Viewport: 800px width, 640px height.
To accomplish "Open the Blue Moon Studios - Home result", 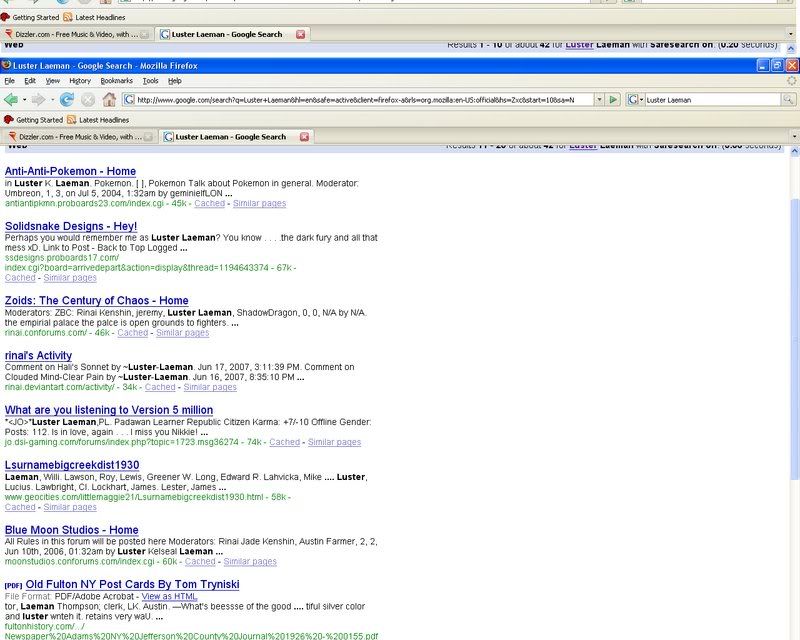I will pyautogui.click(x=71, y=530).
